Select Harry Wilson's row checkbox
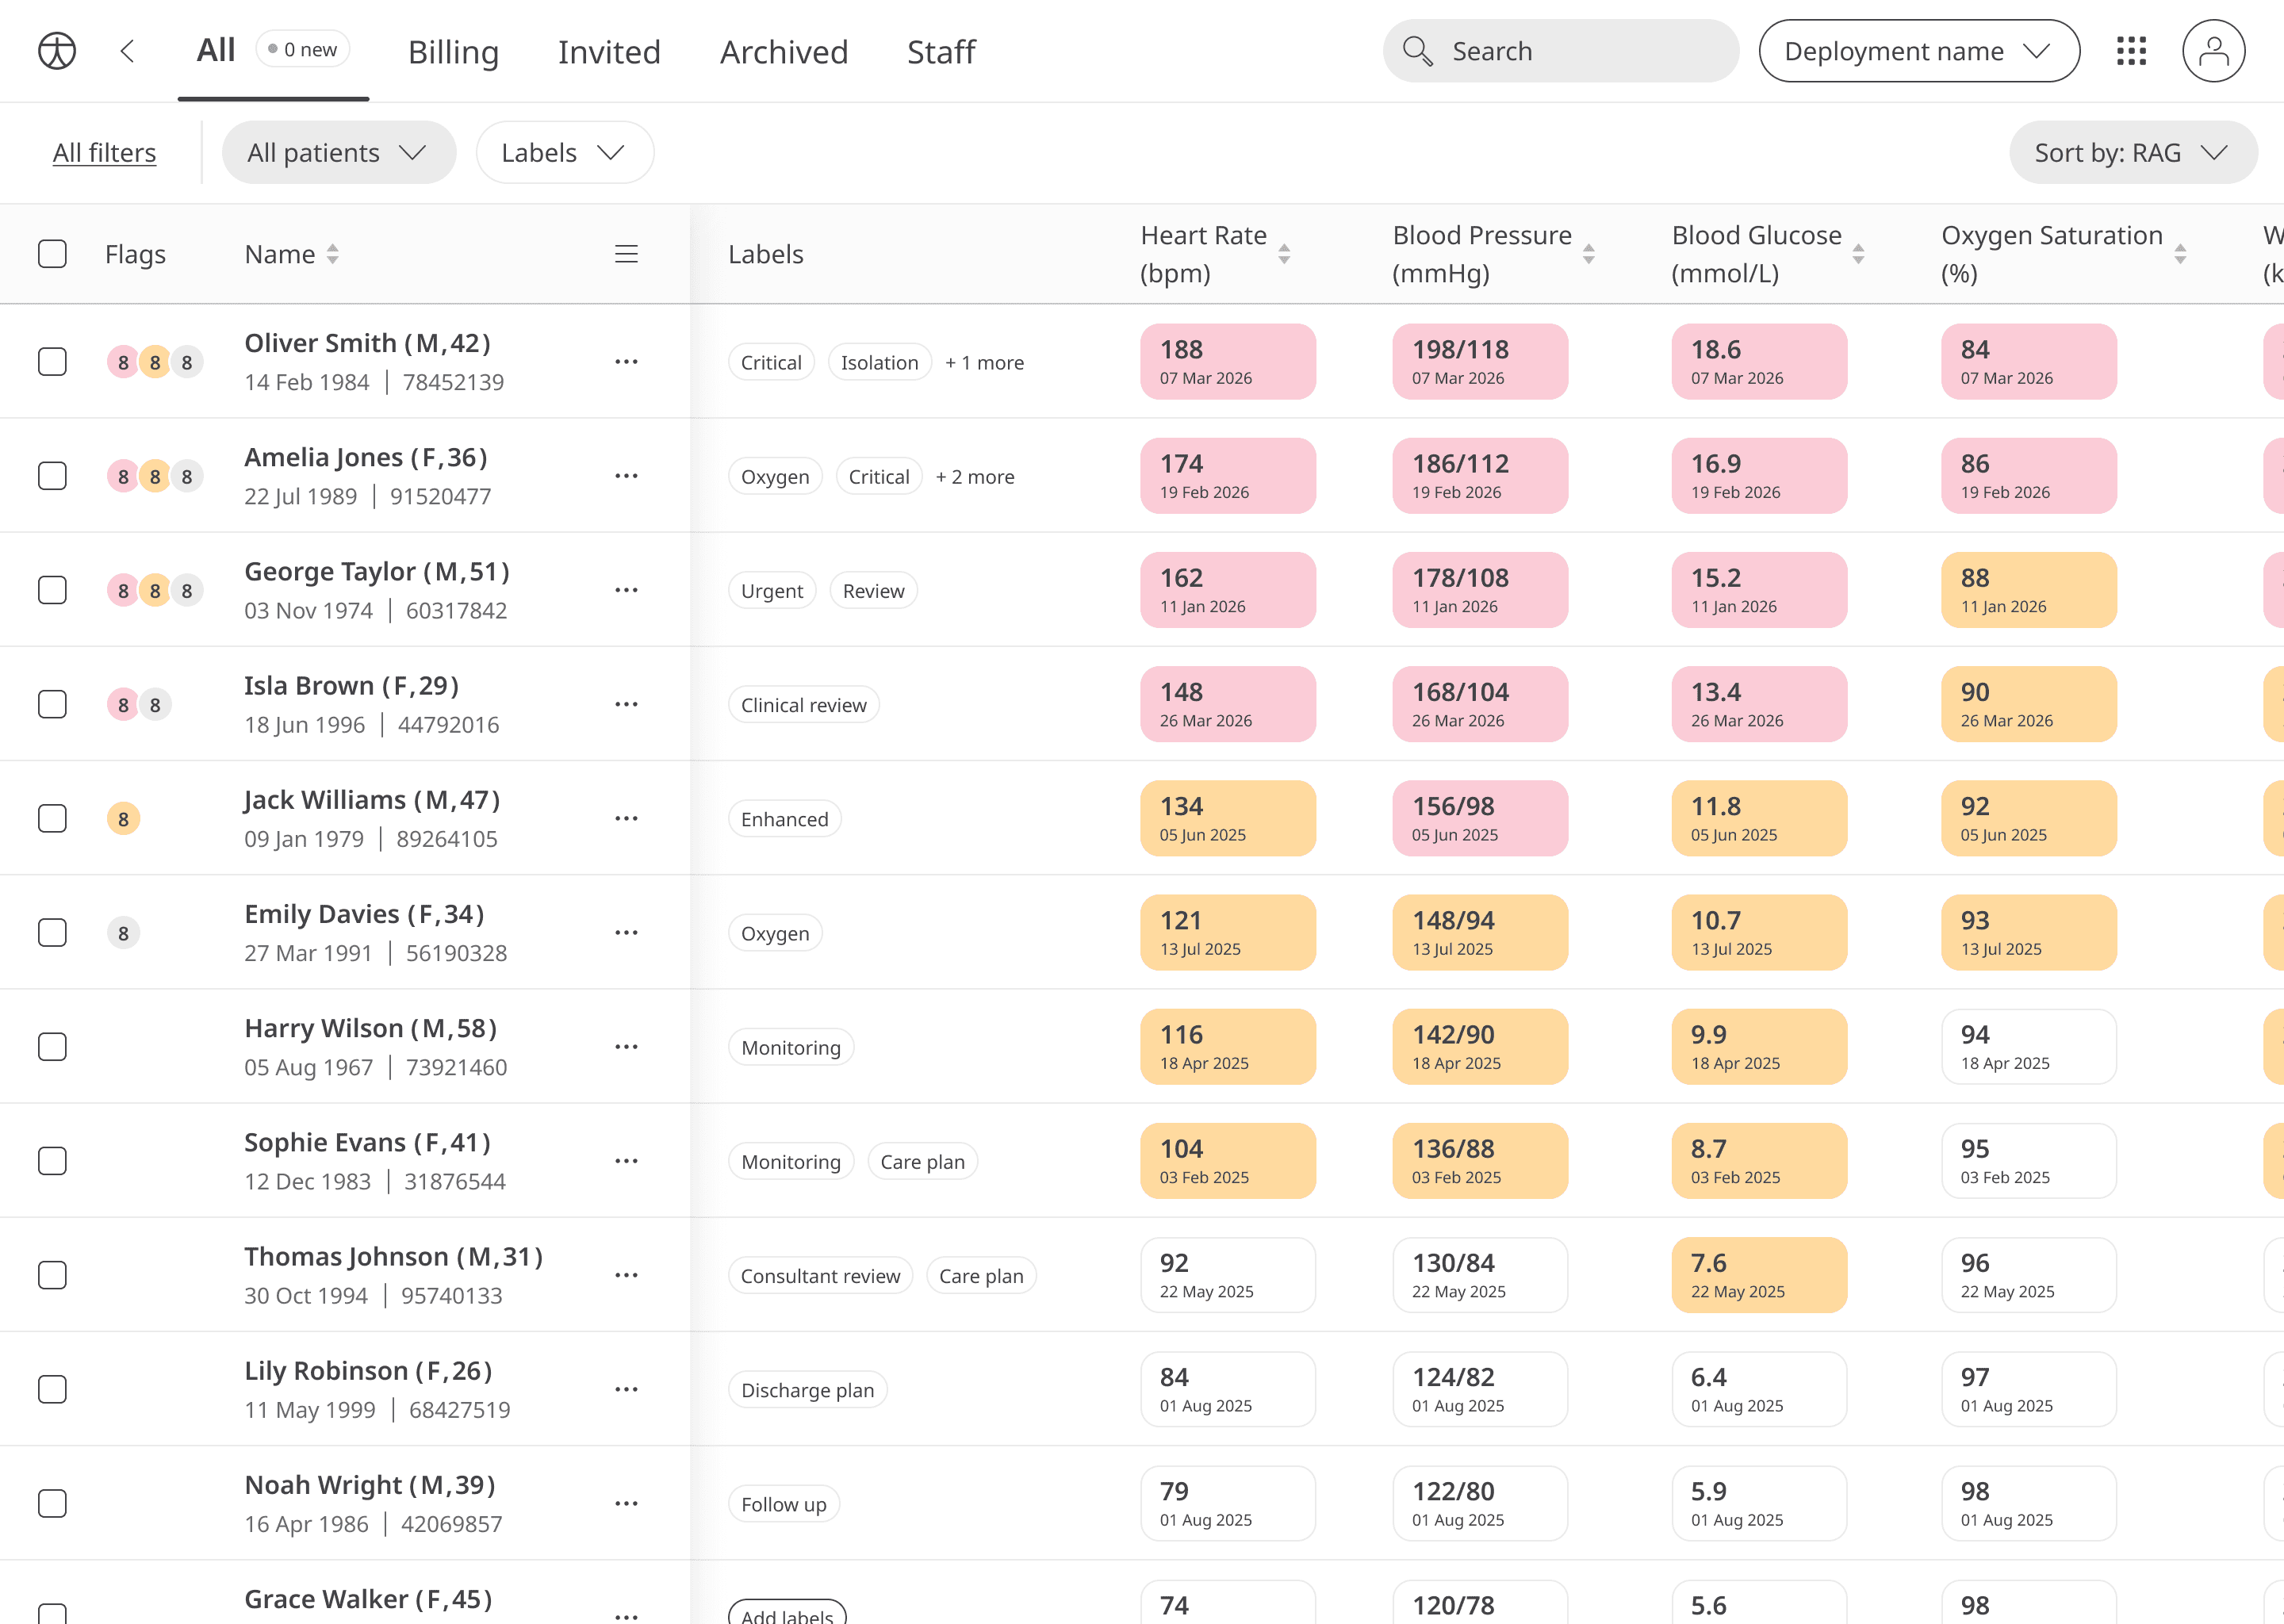The height and width of the screenshot is (1624, 2284). point(52,1047)
